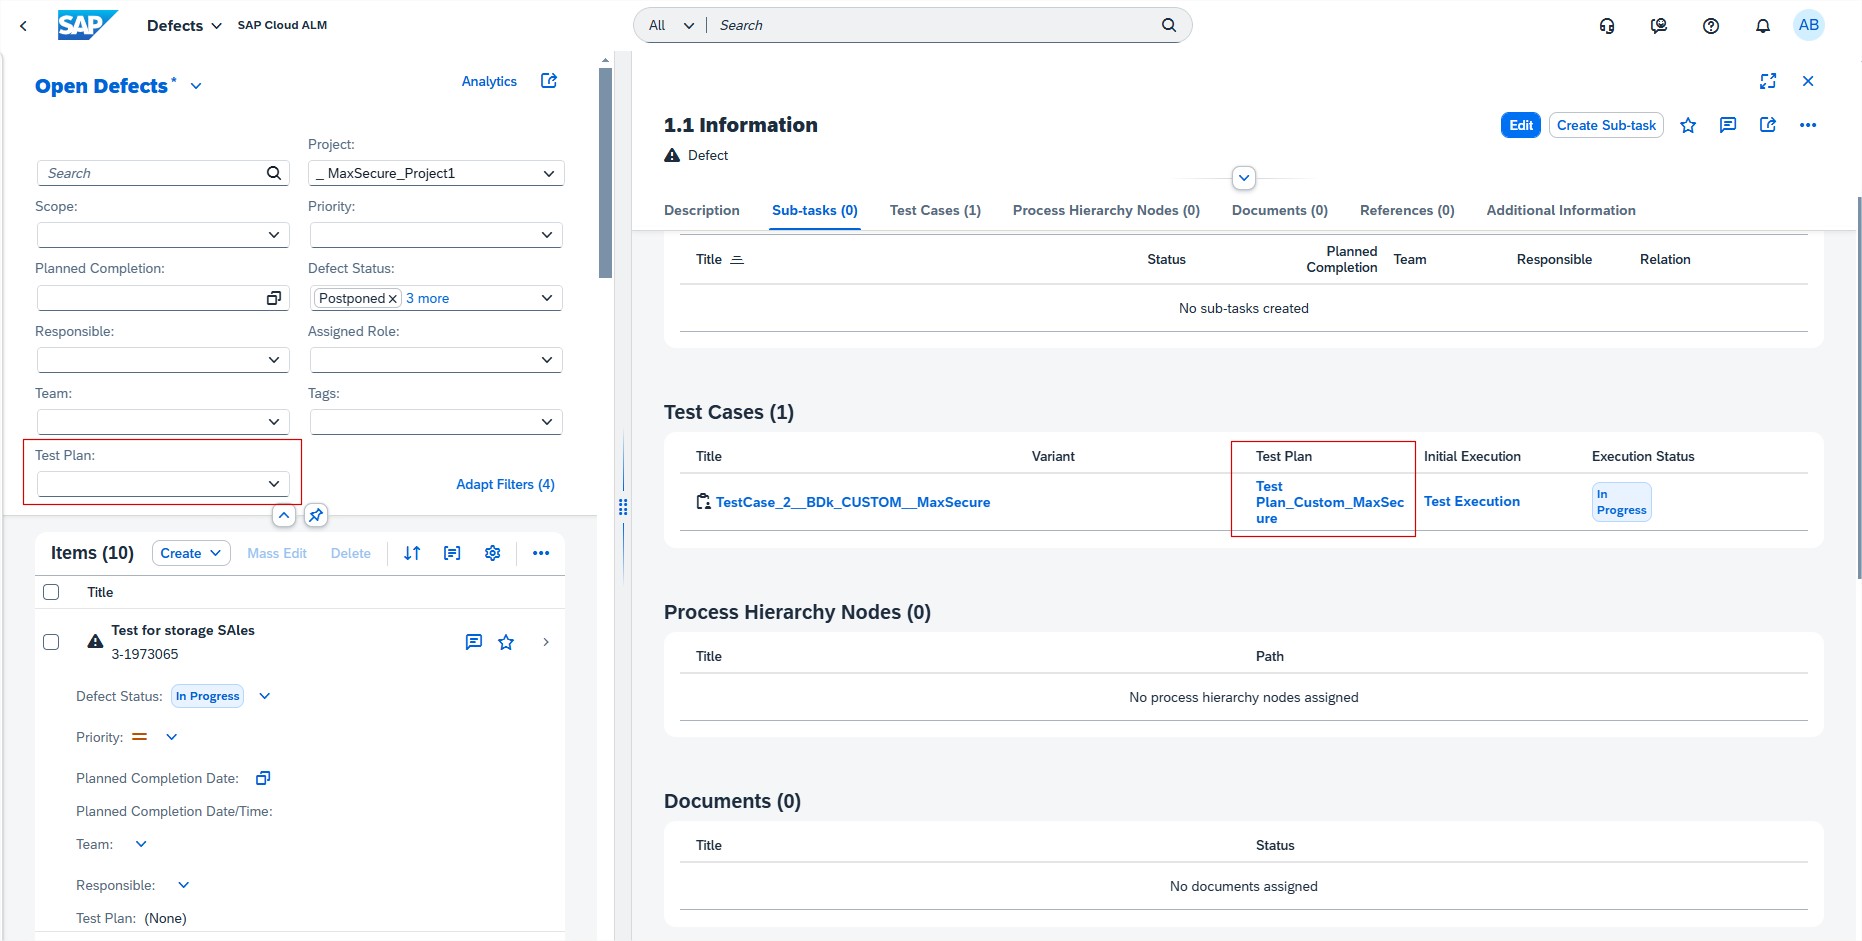
Task: Pin the filter bar header
Action: pyautogui.click(x=316, y=515)
